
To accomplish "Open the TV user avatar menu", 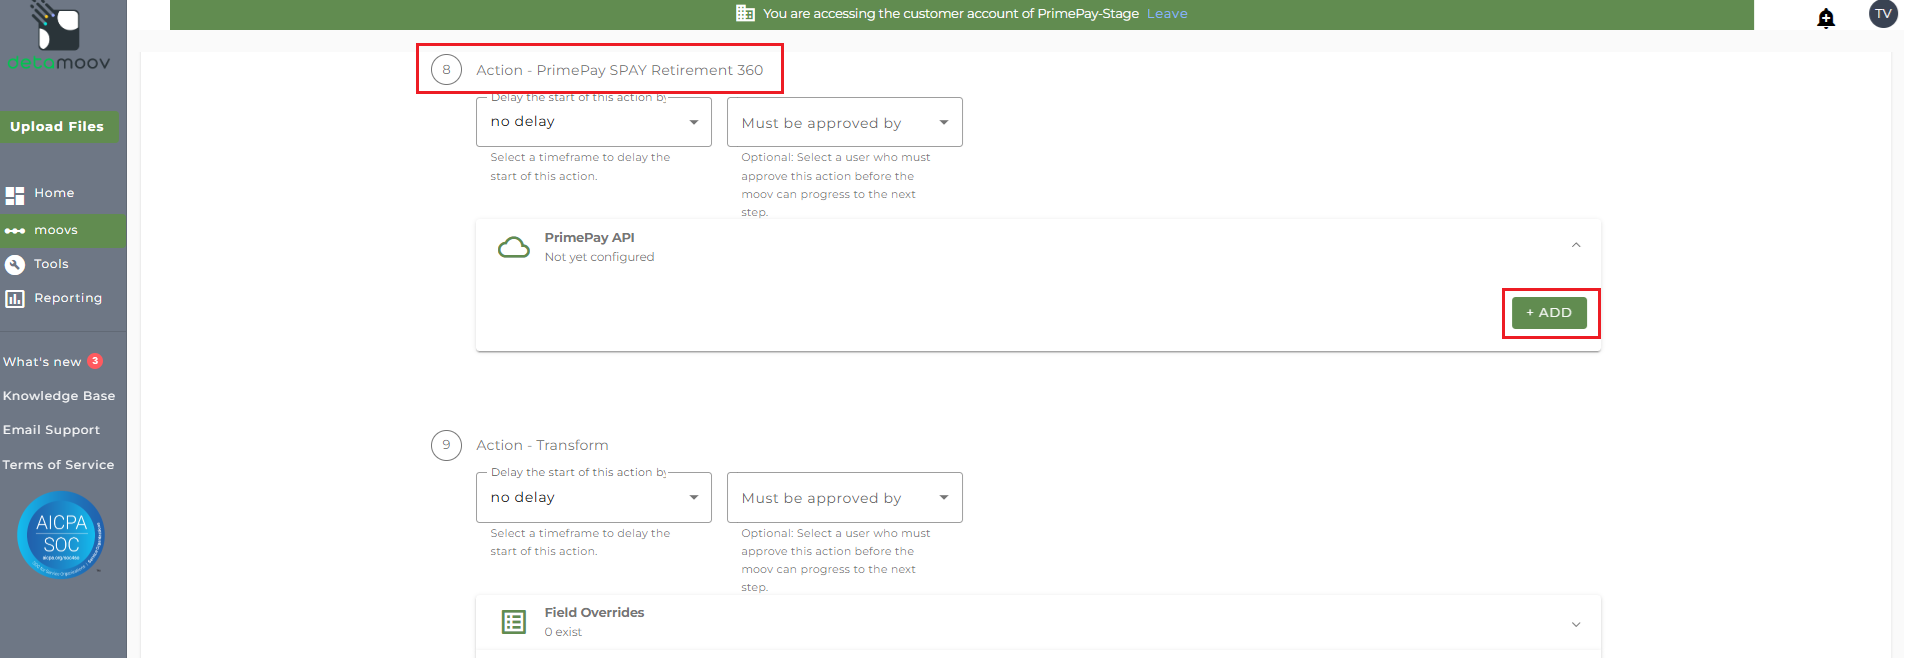I will pos(1883,14).
